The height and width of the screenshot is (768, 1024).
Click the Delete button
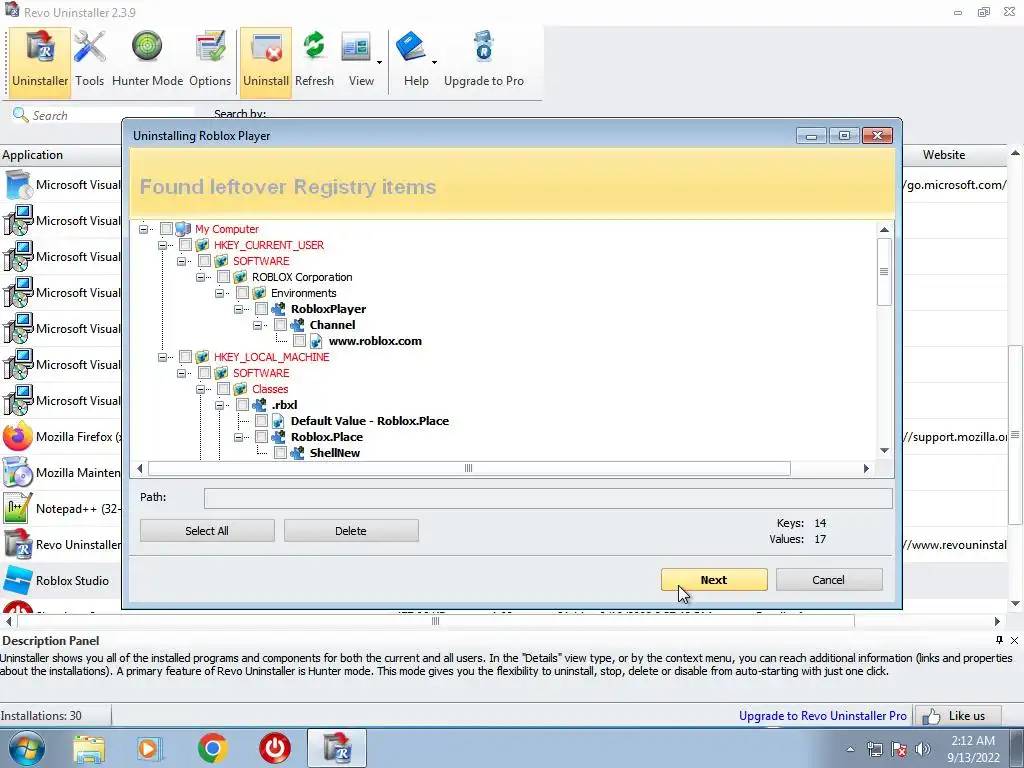coord(351,531)
